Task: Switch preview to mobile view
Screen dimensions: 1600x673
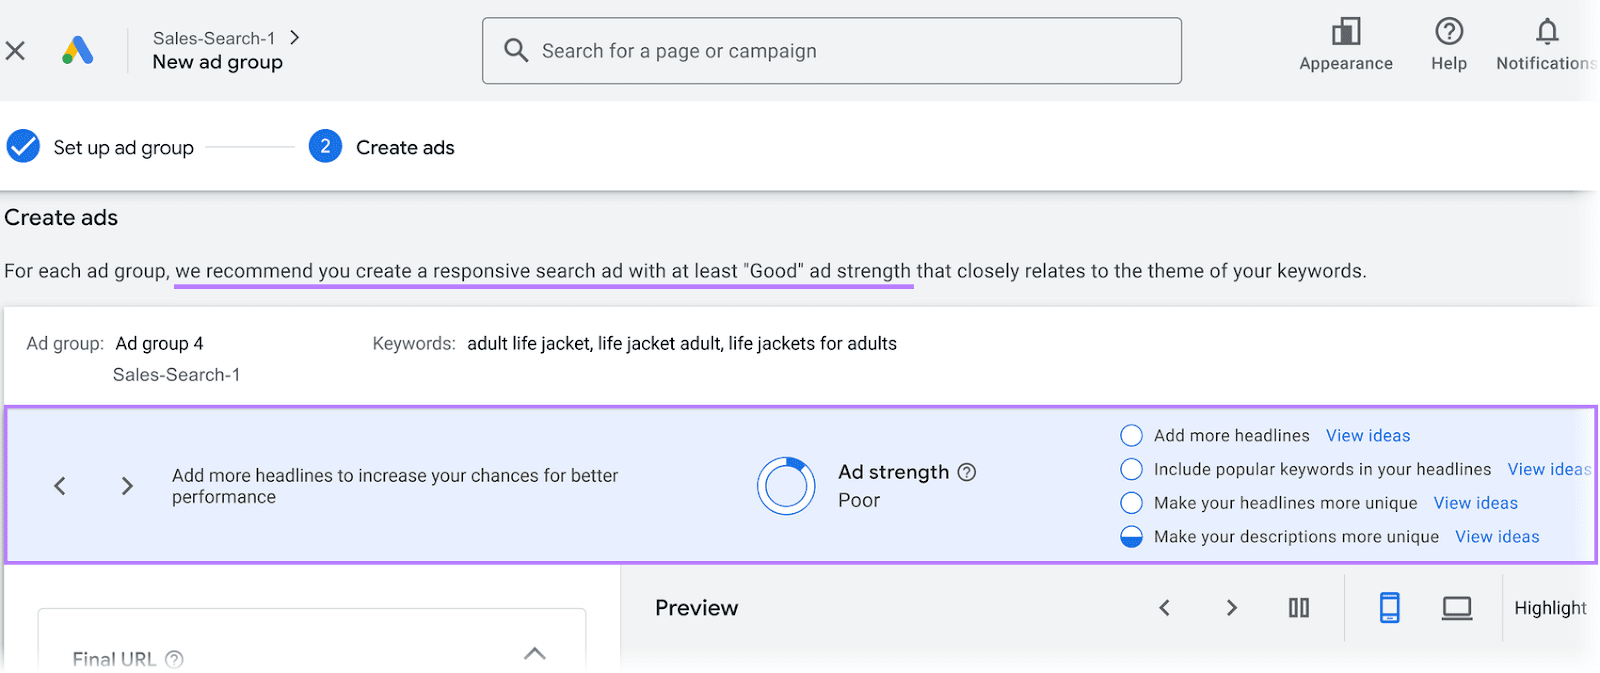Action: coord(1389,607)
